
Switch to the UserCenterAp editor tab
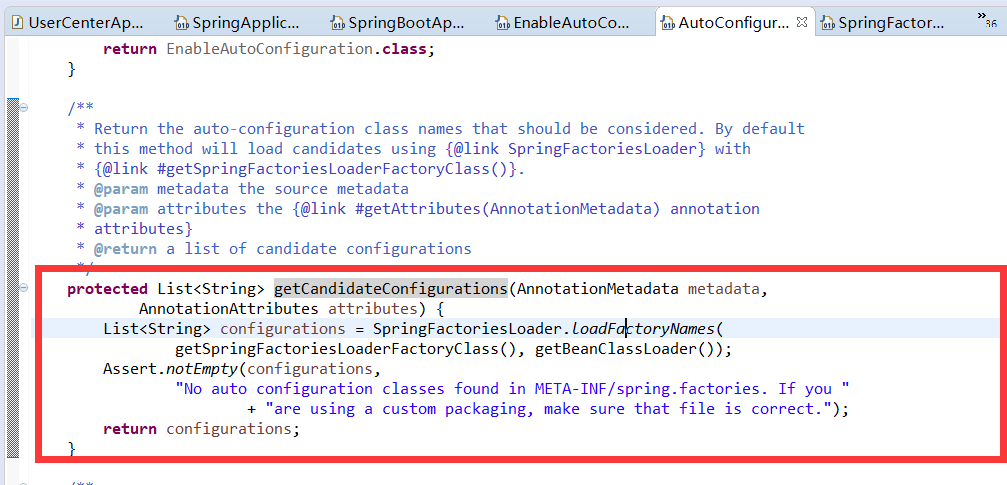(79, 24)
